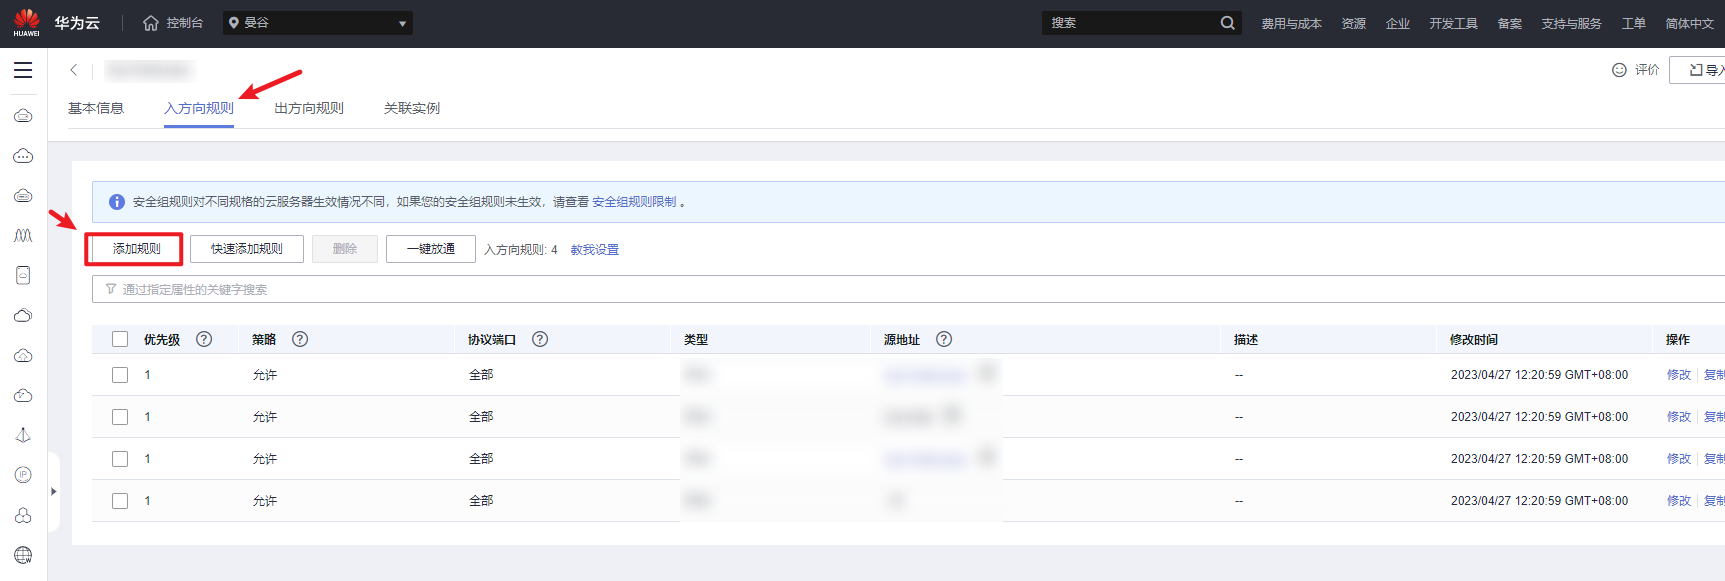Click the smiley 评价 feedback icon
The image size is (1725, 581).
point(1619,70)
